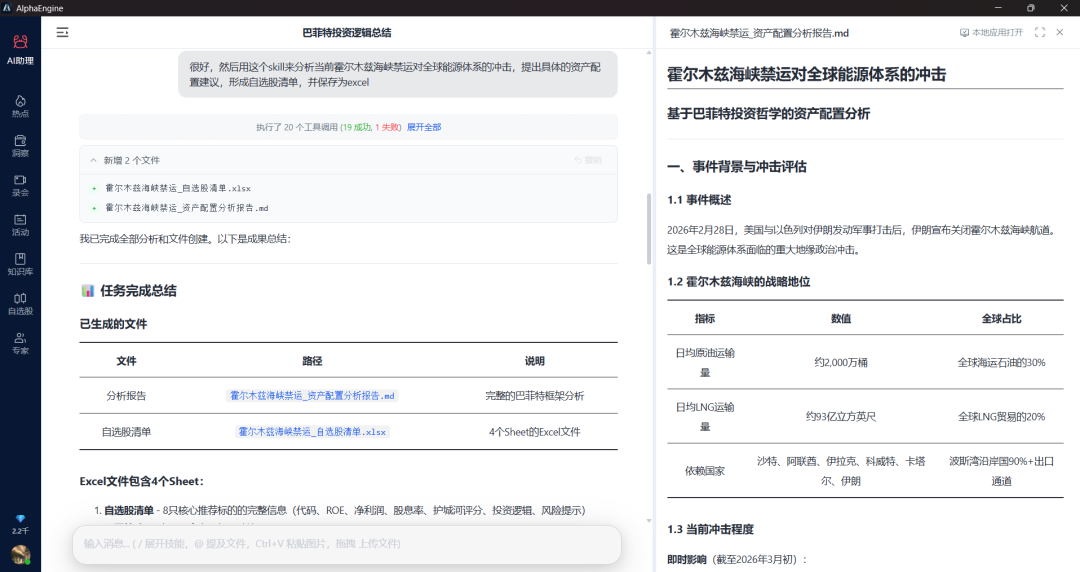Viewport: 1080px width, 572px height.
Task: Close the markdown preview panel
Action: (1059, 32)
